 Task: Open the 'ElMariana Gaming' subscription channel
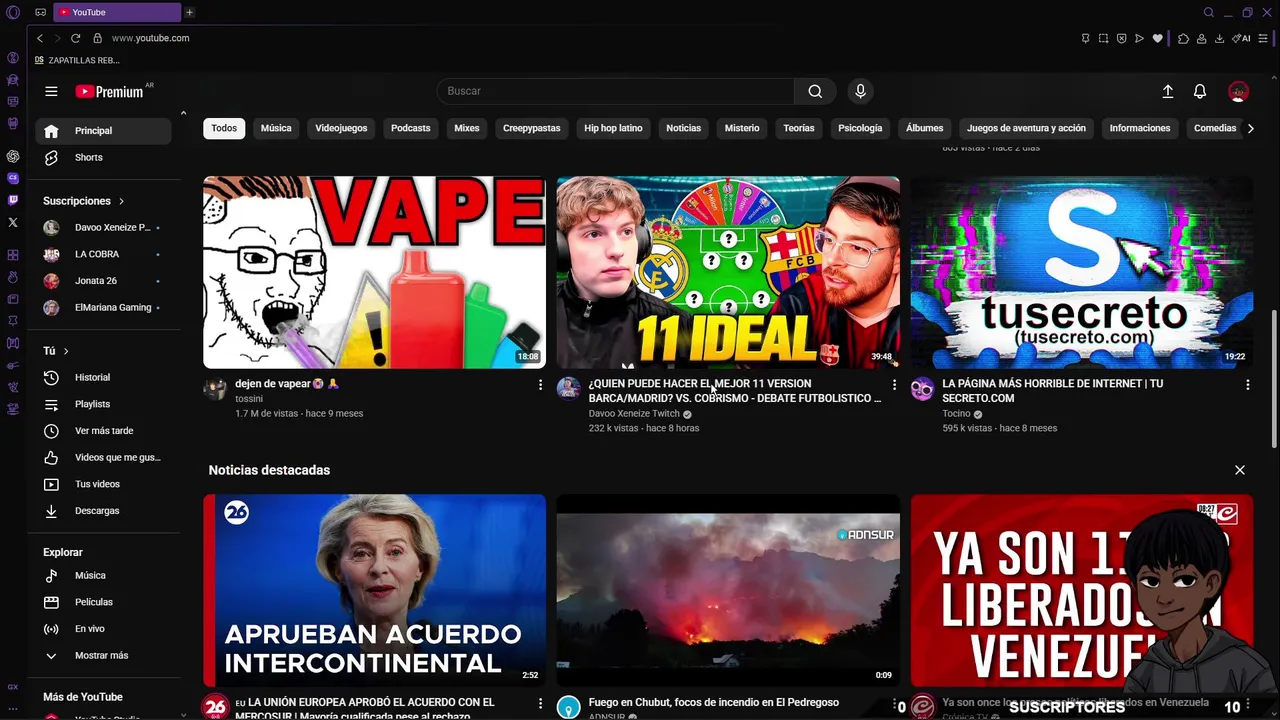[101, 308]
